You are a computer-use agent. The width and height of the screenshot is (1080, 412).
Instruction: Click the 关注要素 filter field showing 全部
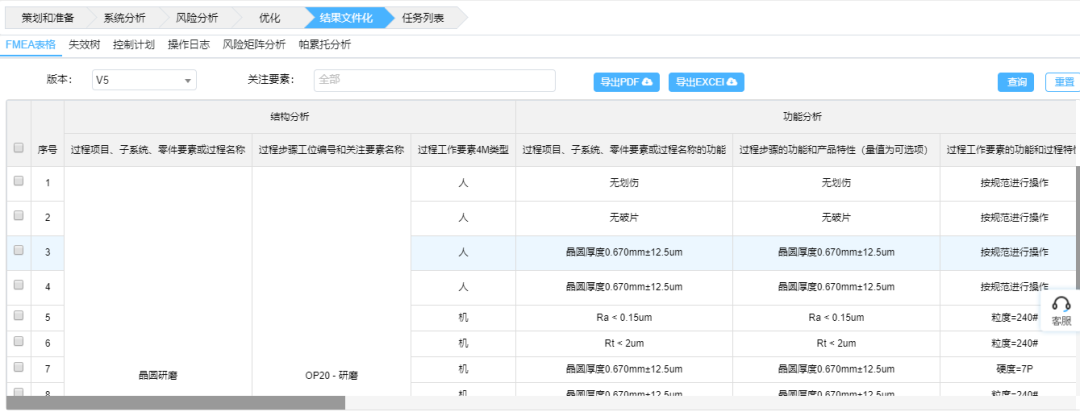point(434,81)
